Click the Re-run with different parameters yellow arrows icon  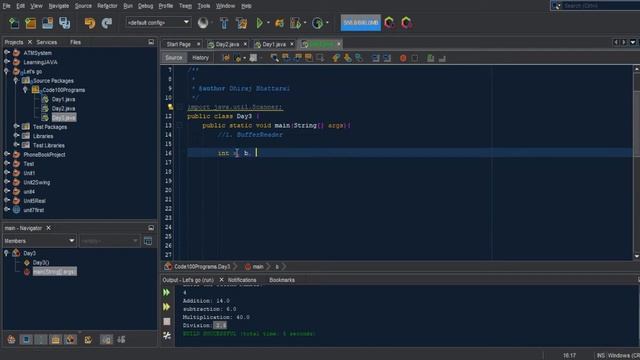[x=167, y=307]
